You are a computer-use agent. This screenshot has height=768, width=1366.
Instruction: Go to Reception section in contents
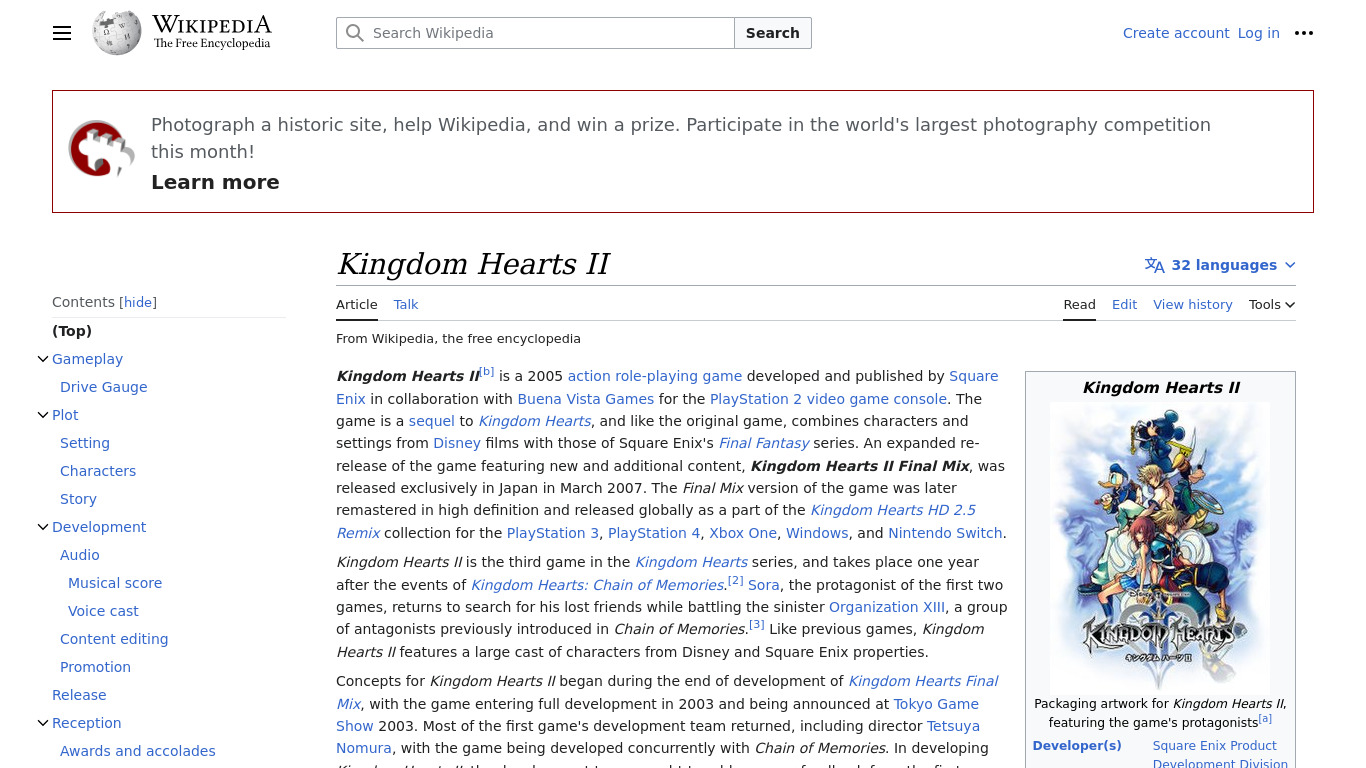pos(87,723)
